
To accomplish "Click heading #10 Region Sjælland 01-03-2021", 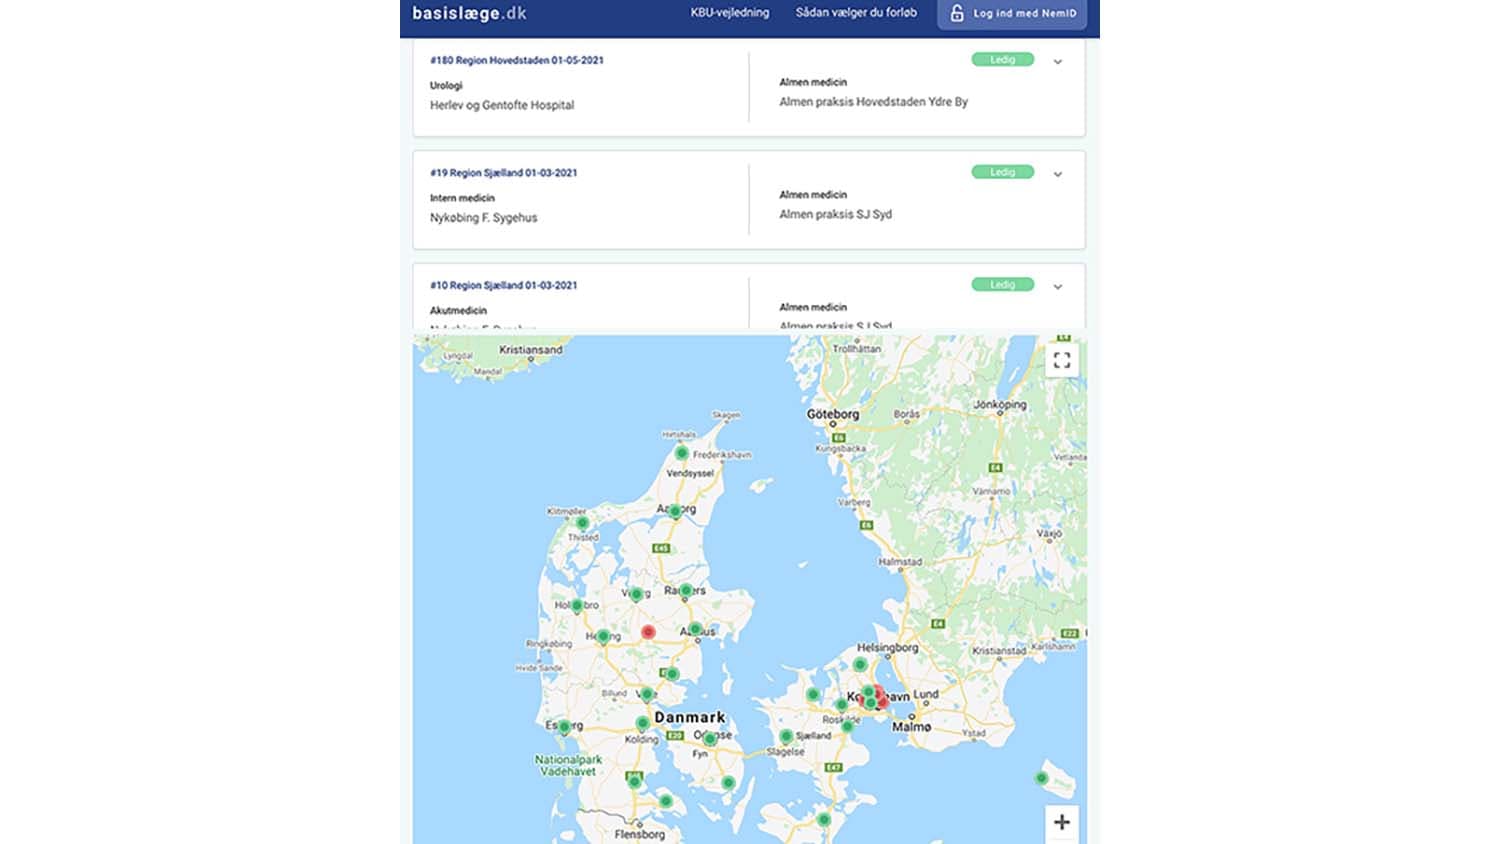I will 504,285.
